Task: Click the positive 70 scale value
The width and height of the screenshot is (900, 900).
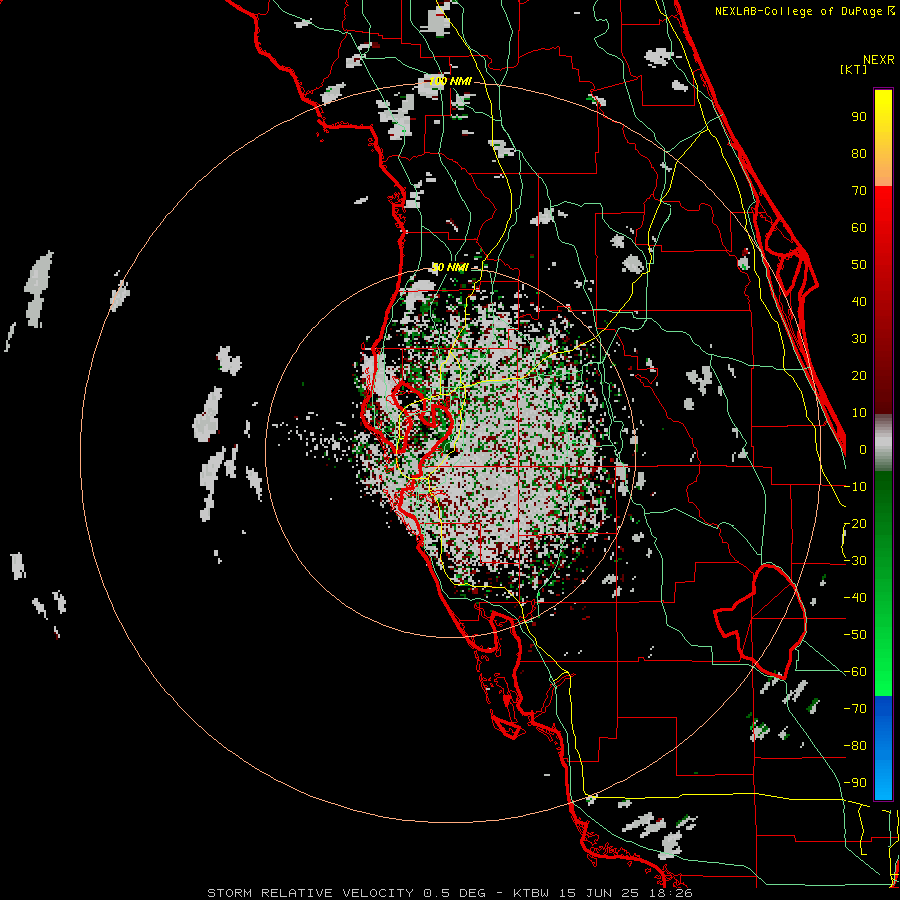Action: (x=859, y=191)
